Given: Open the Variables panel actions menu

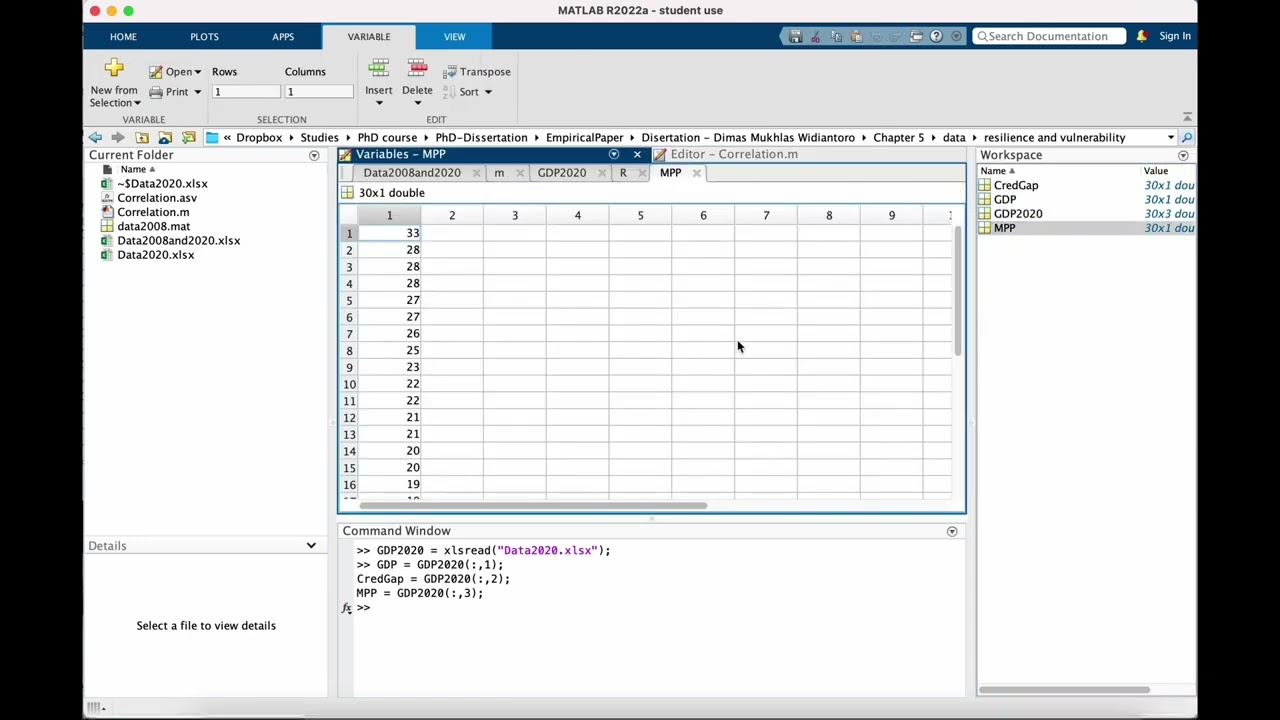Looking at the screenshot, I should 614,154.
